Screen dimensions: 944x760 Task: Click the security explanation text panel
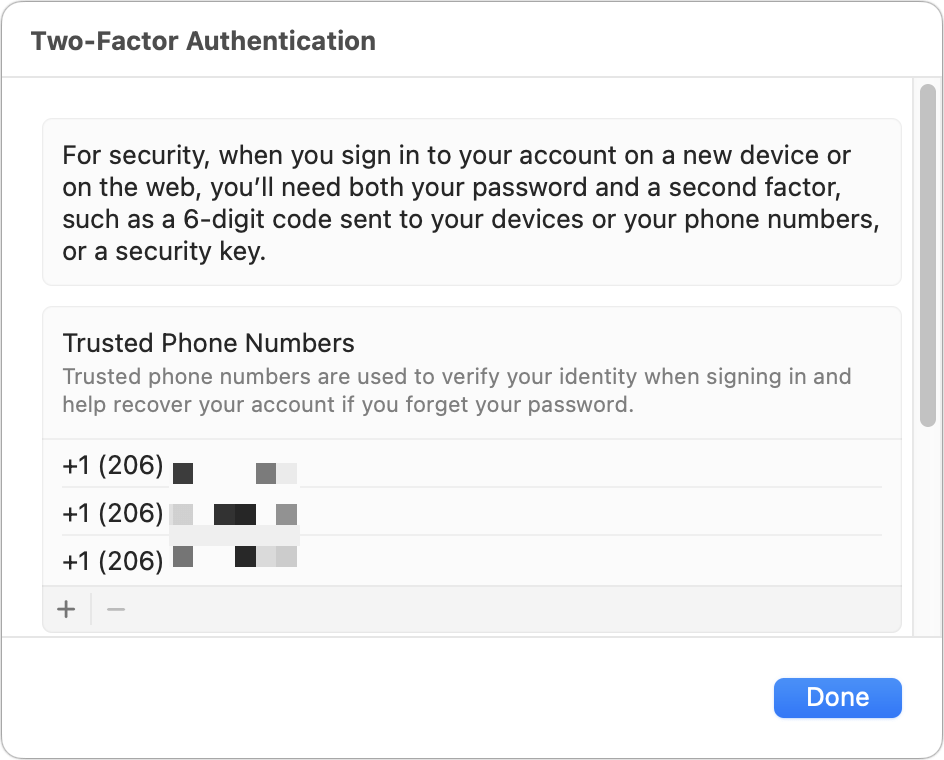tap(470, 202)
